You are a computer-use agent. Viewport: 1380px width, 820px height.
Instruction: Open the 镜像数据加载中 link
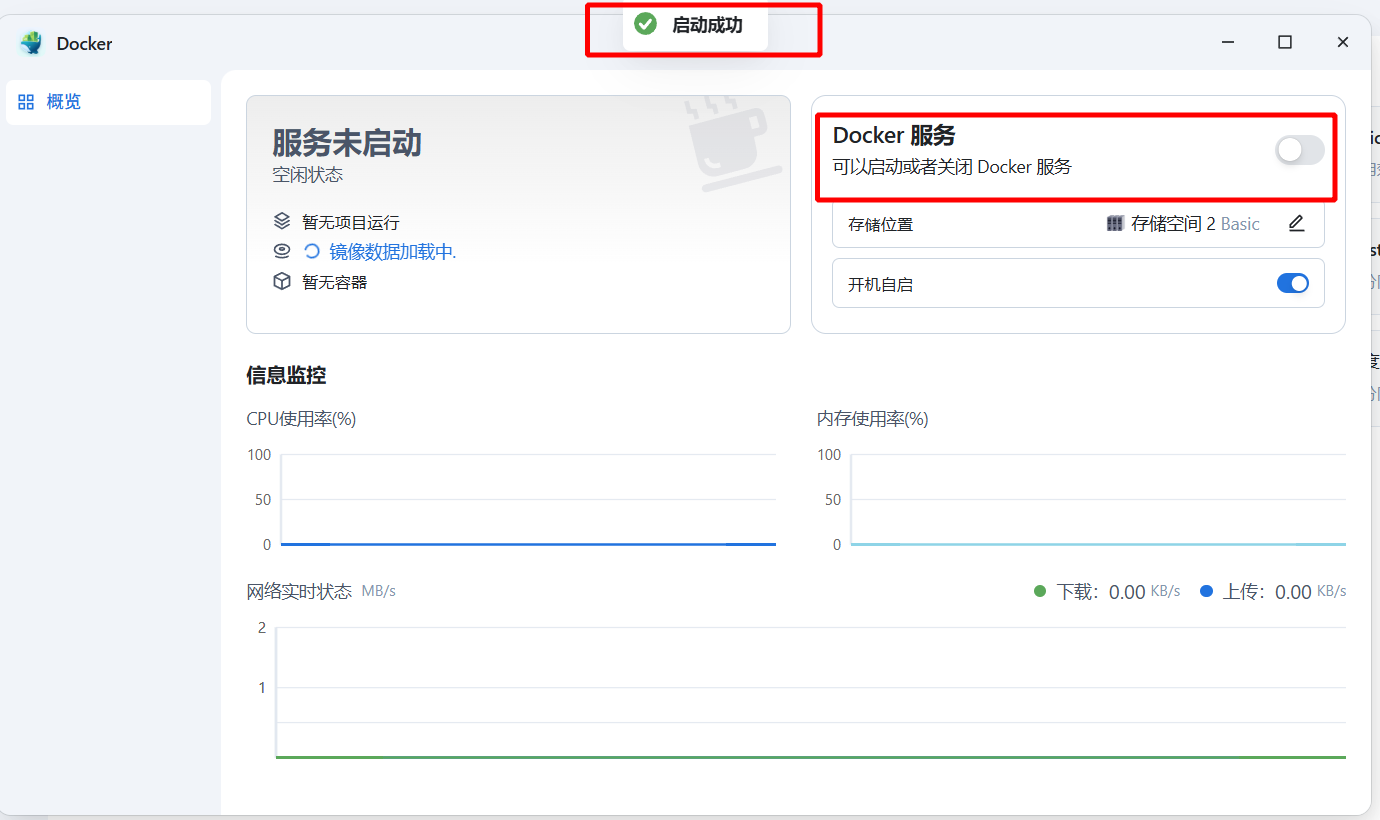point(393,252)
